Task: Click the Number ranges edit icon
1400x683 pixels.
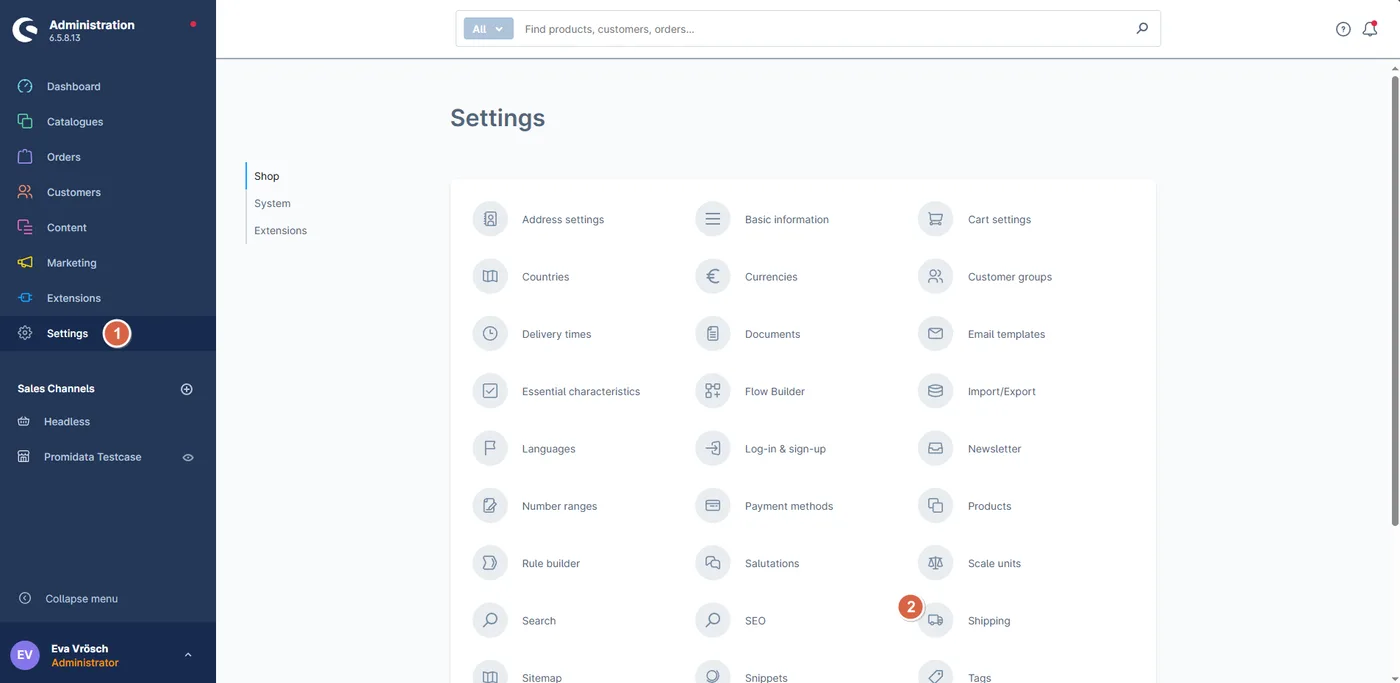Action: point(490,506)
